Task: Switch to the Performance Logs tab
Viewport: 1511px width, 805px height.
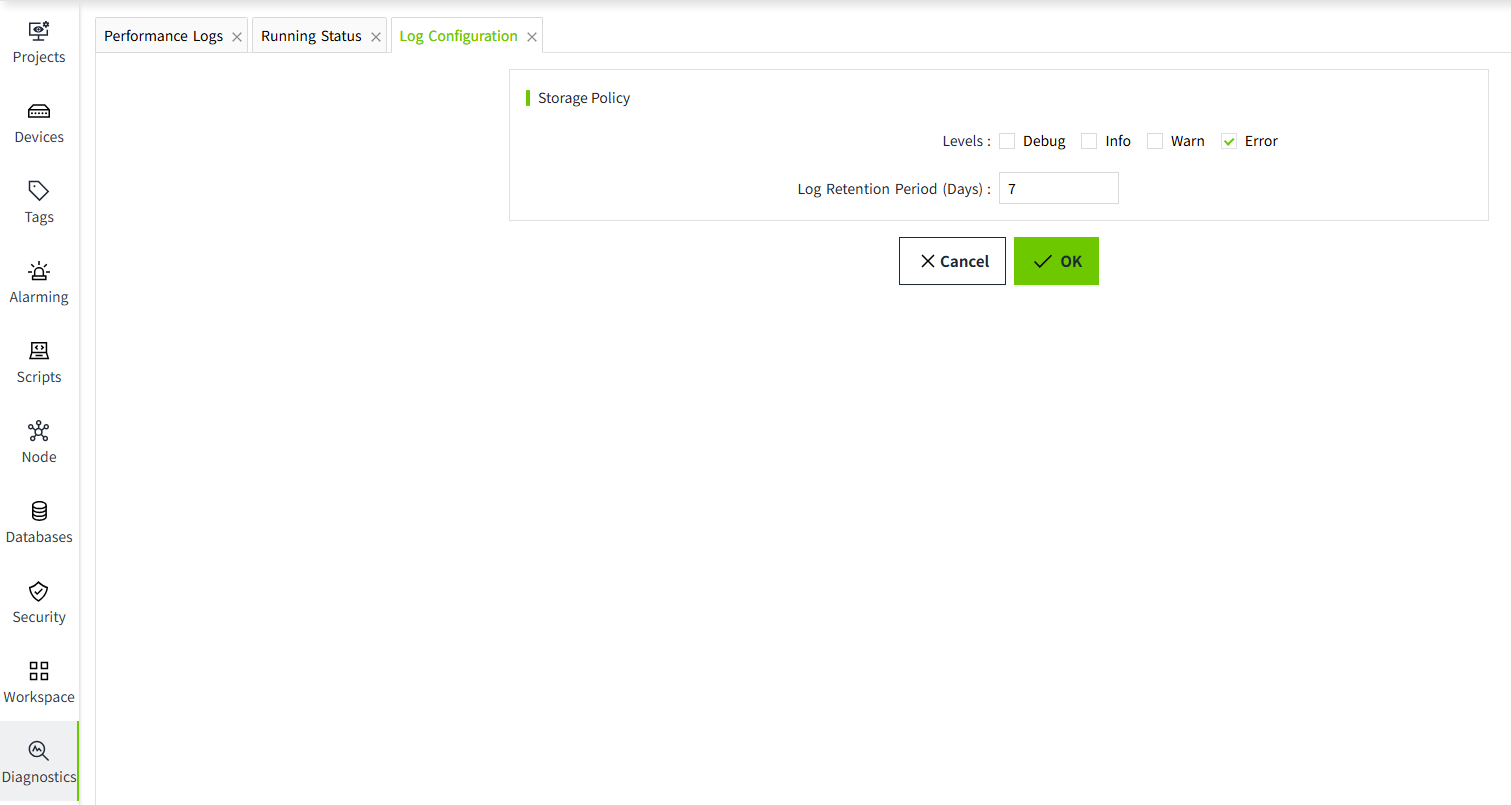Action: [x=163, y=36]
